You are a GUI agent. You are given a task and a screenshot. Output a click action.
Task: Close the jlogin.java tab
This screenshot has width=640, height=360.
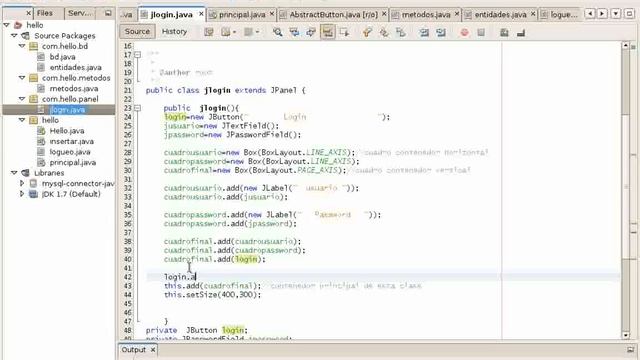pos(201,14)
